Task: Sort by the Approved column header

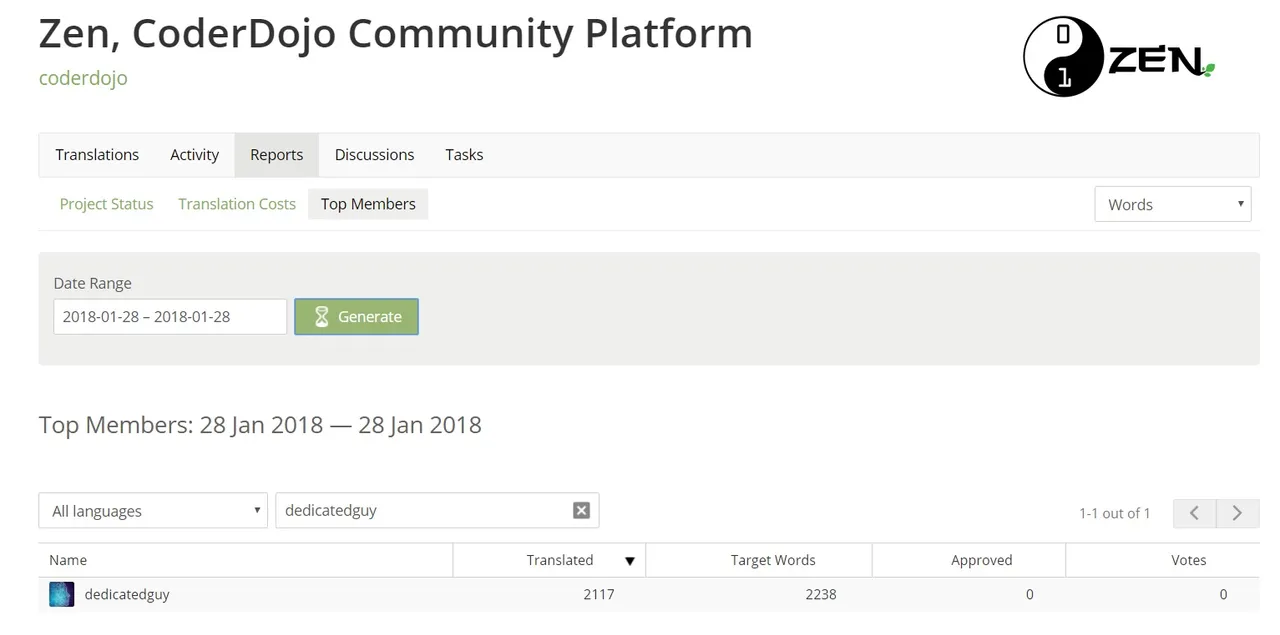Action: pos(969,560)
